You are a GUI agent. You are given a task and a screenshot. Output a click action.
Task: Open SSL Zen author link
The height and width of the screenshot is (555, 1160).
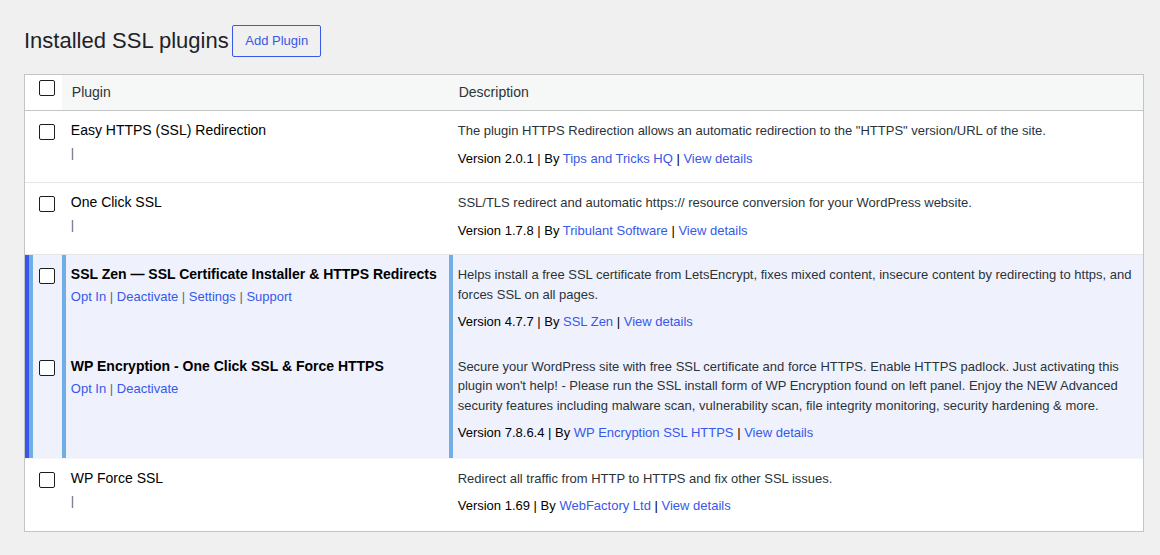pyautogui.click(x=587, y=321)
